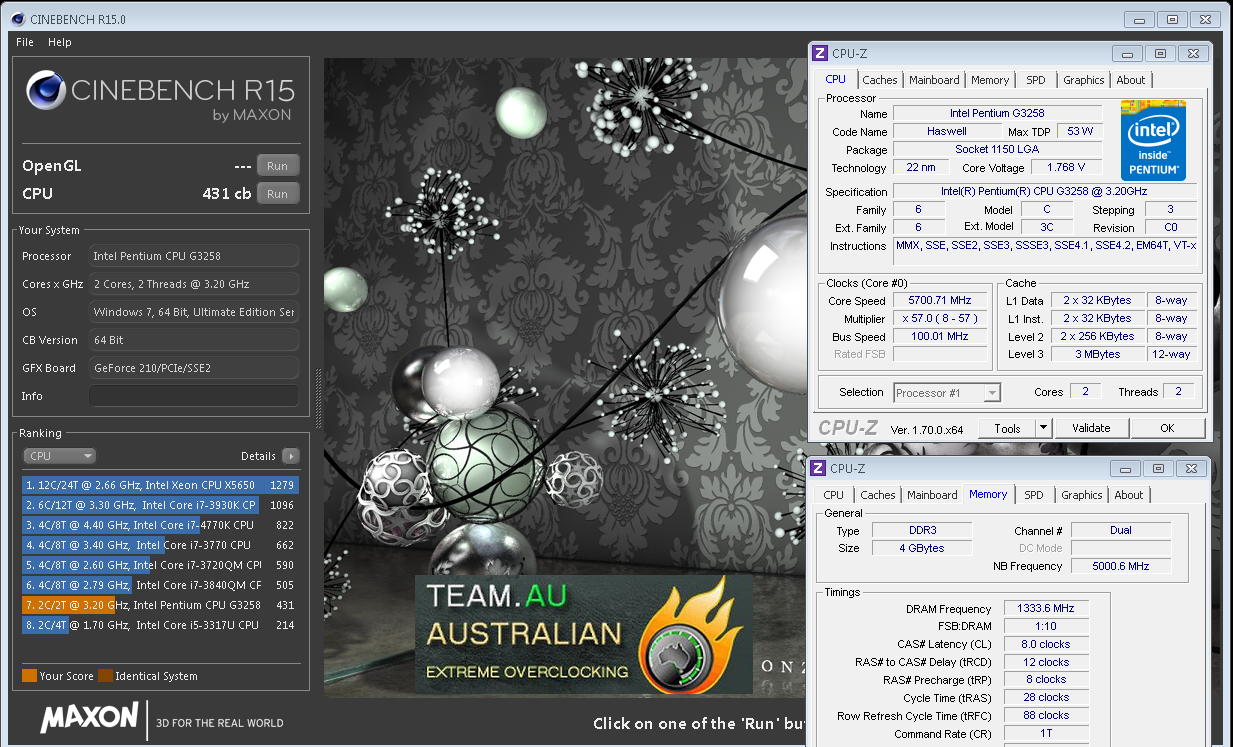Select ranking row Core i7-4770K
Screen dimensions: 1233x747
point(160,525)
